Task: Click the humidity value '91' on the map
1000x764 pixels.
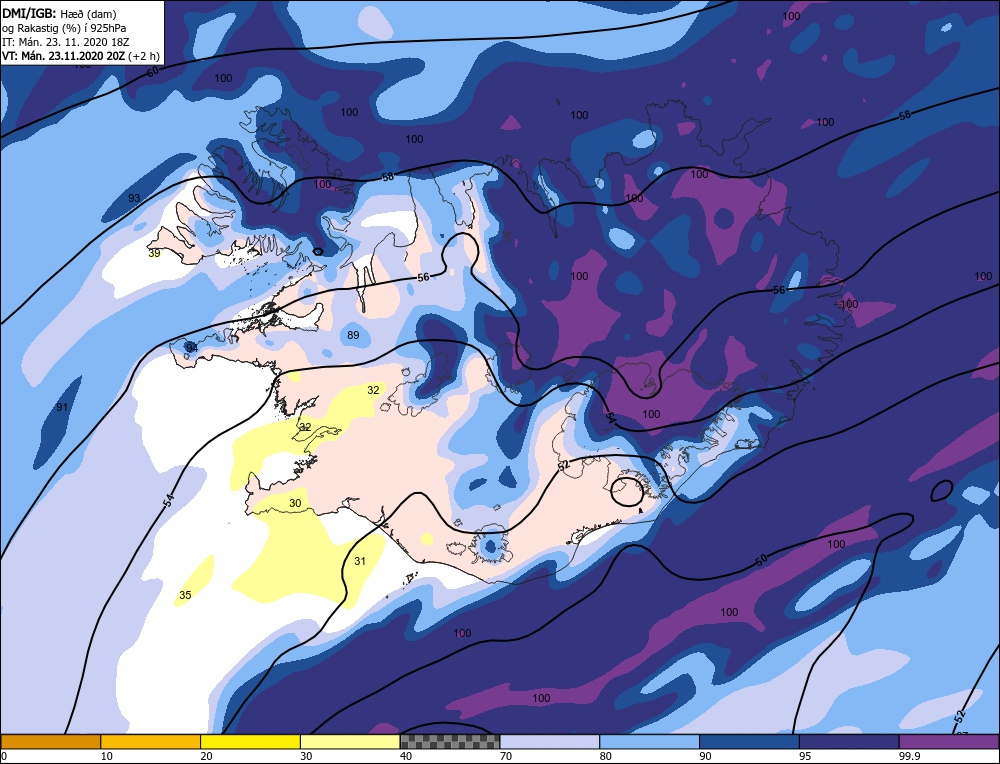Action: (62, 407)
